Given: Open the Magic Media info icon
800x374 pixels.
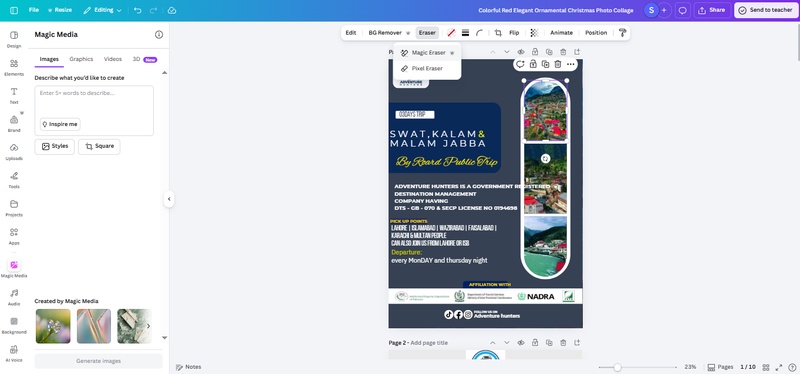Looking at the screenshot, I should pyautogui.click(x=159, y=35).
